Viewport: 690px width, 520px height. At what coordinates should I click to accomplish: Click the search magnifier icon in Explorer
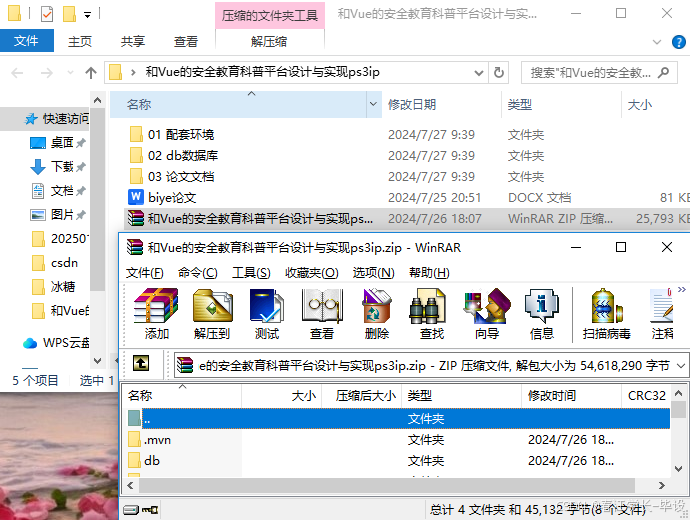pyautogui.click(x=663, y=72)
